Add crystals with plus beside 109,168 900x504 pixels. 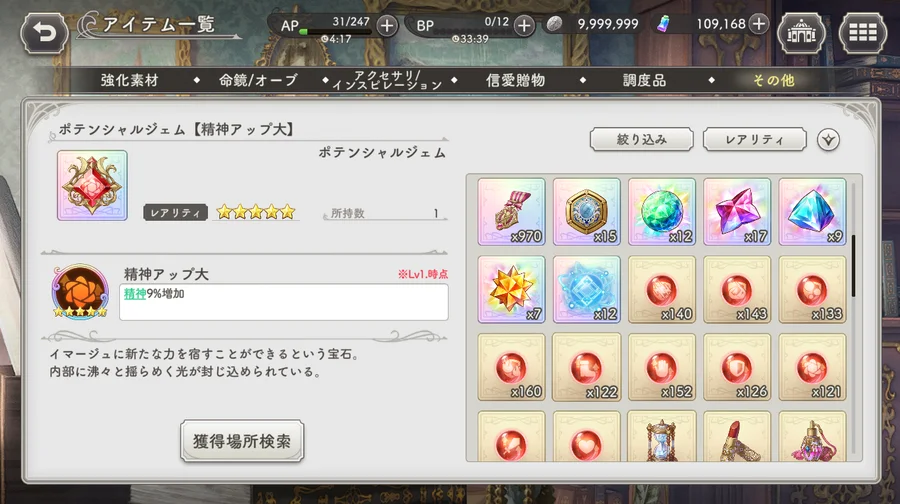[759, 24]
